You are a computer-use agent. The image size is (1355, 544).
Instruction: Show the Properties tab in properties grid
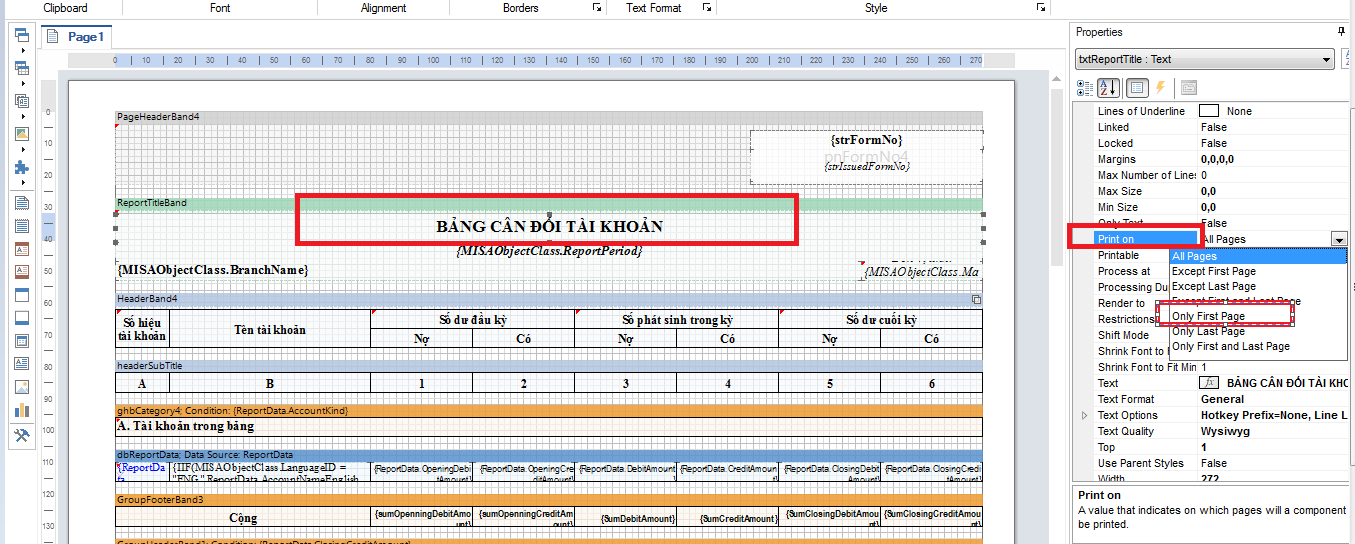(x=1137, y=87)
